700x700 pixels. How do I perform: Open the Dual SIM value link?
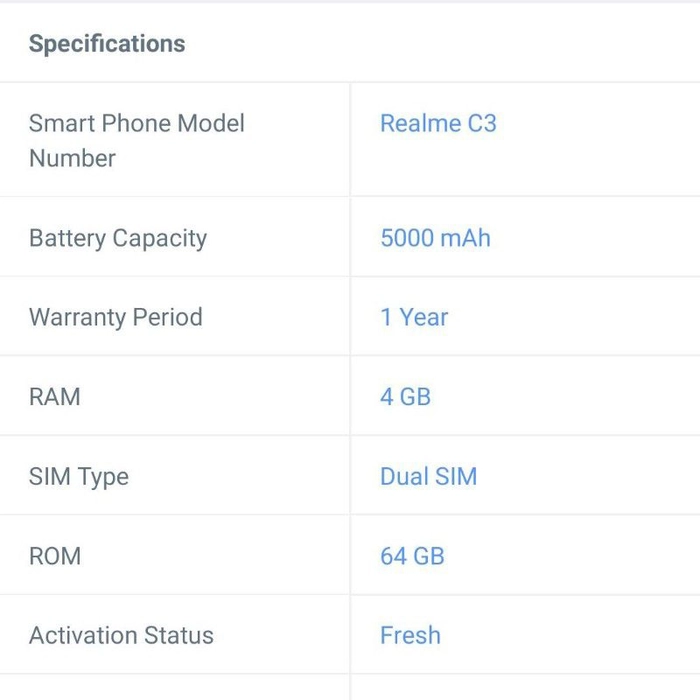point(429,476)
